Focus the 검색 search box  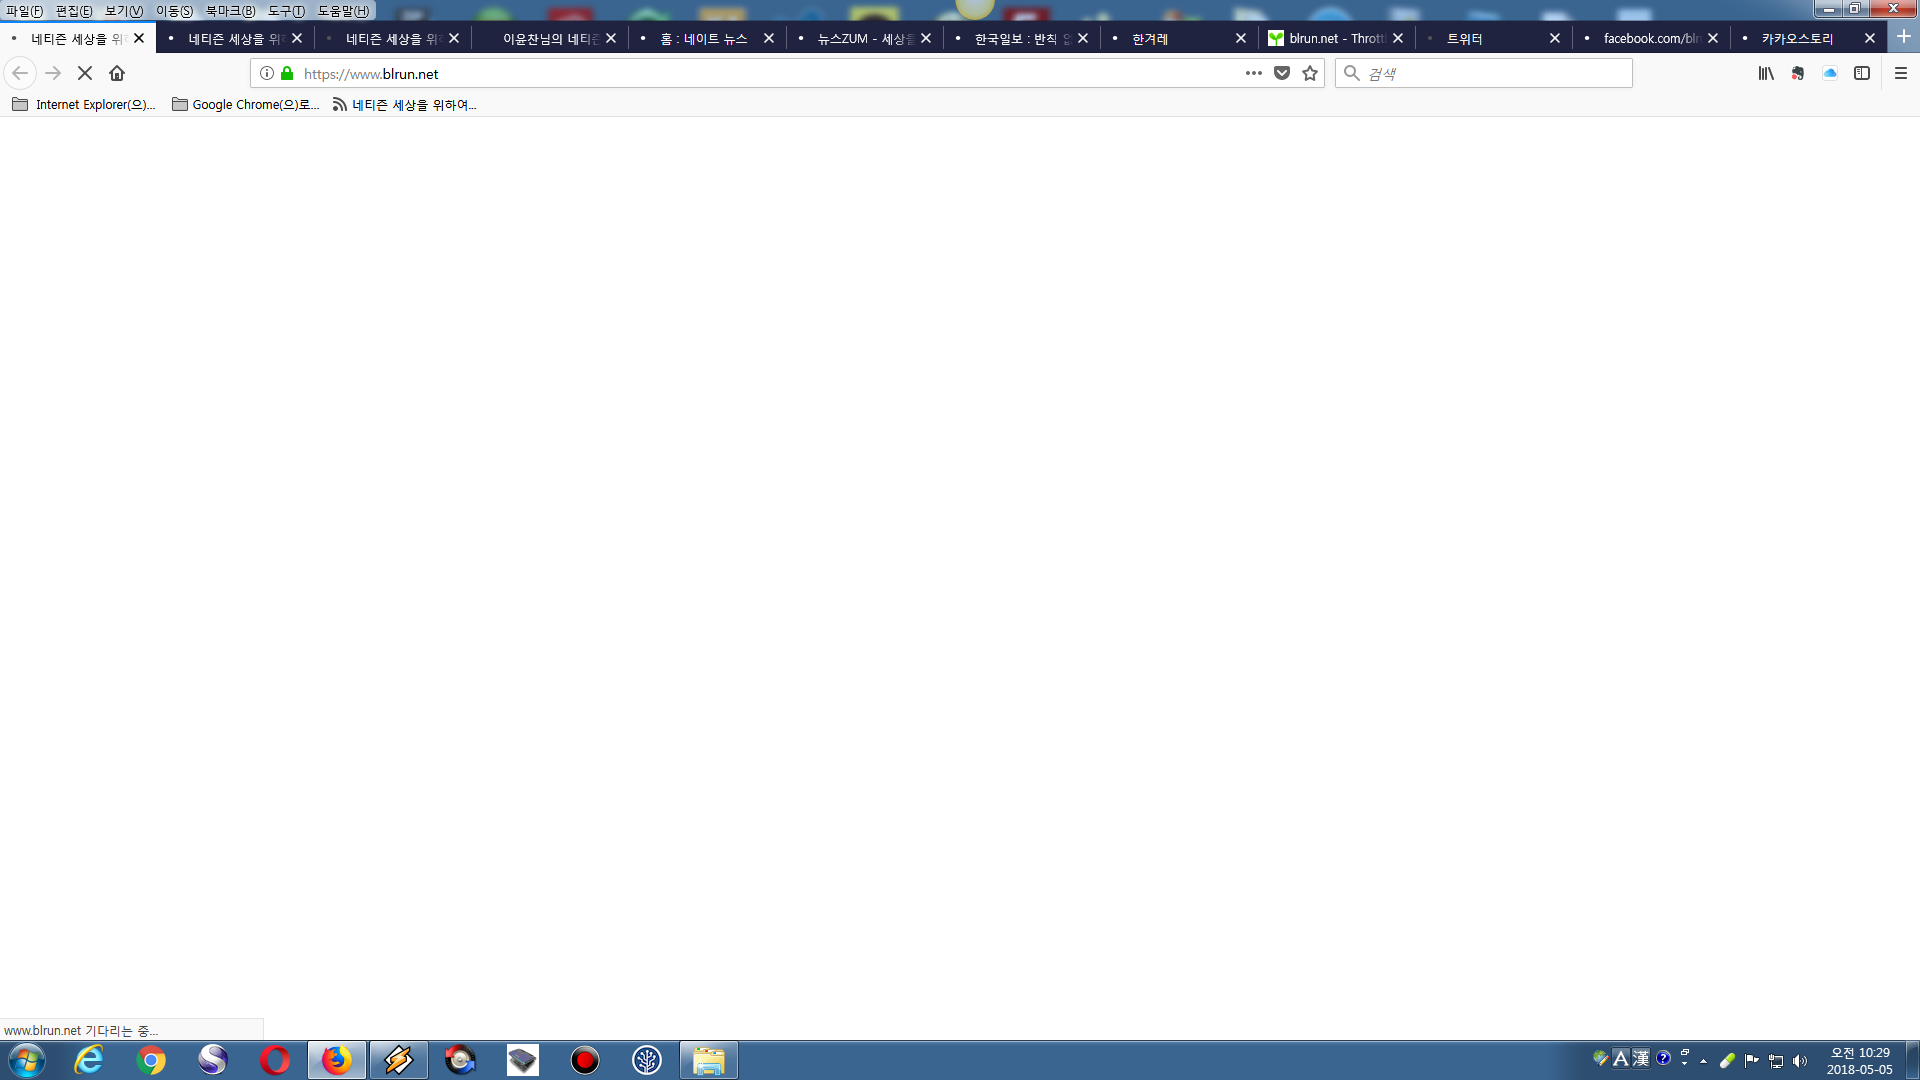pyautogui.click(x=1484, y=73)
